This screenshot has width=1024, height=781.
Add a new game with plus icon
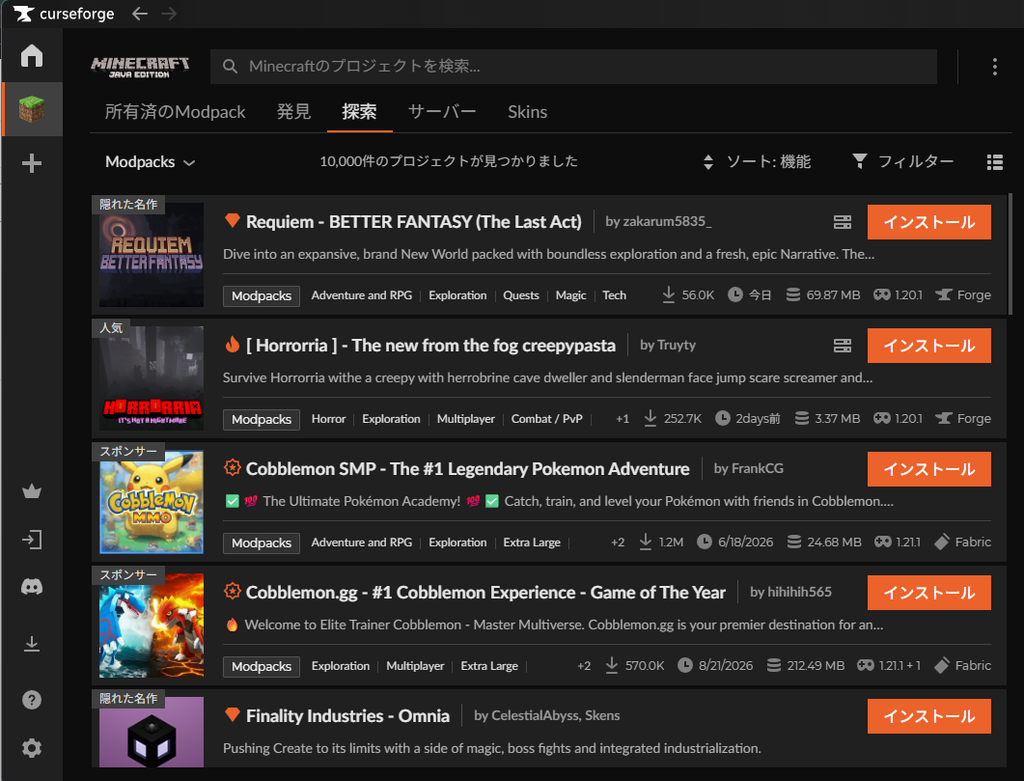tap(31, 163)
